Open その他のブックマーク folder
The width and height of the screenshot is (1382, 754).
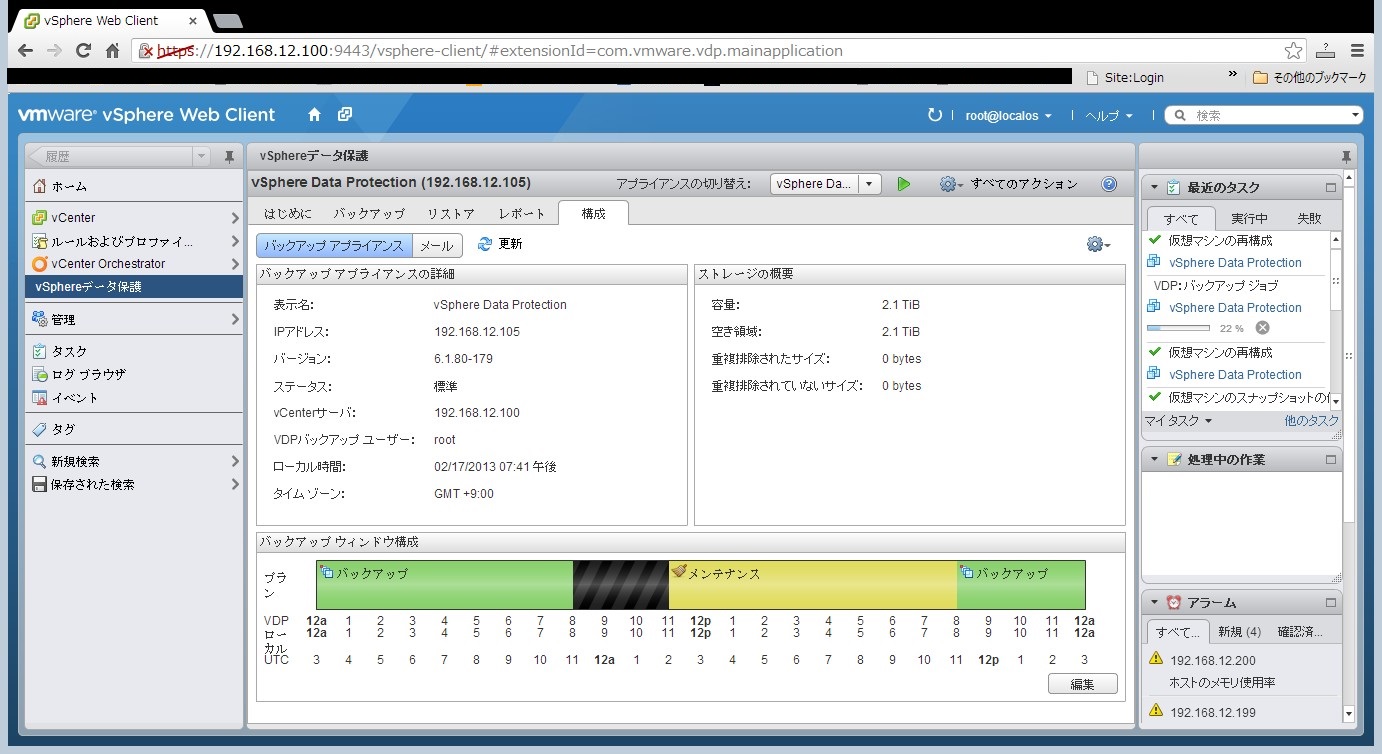(x=1310, y=77)
